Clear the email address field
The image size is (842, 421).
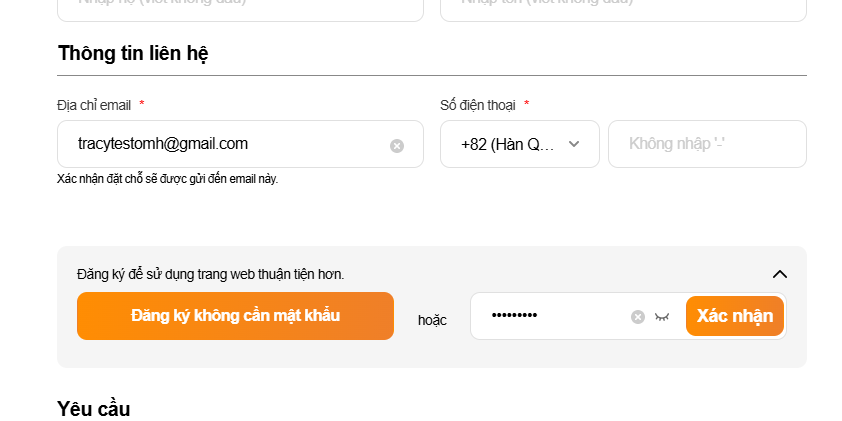click(x=397, y=146)
